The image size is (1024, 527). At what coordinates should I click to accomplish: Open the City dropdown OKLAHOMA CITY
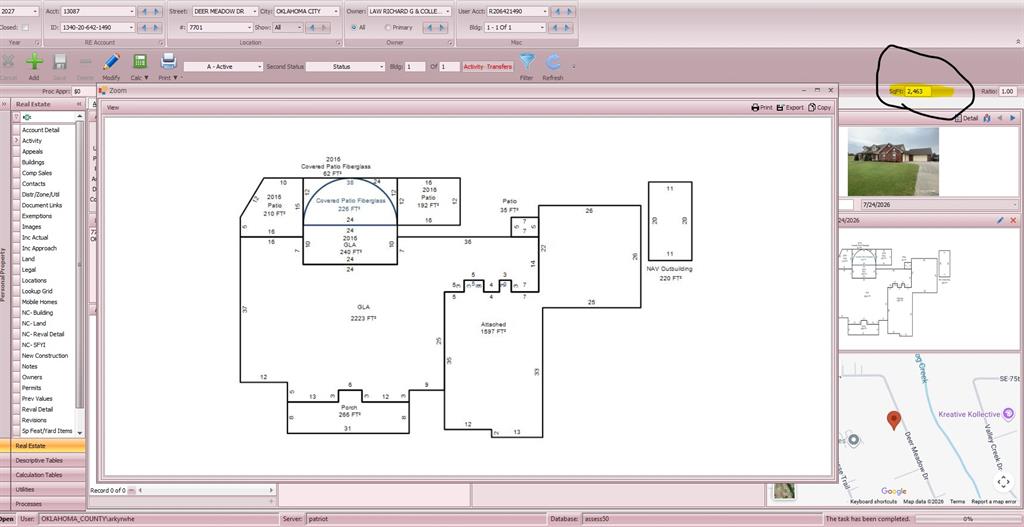point(336,12)
